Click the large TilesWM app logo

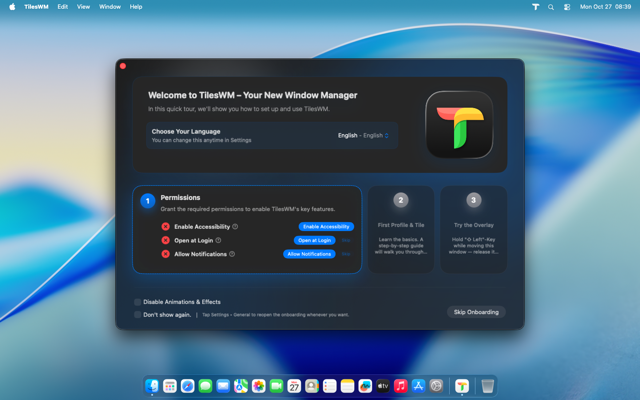coord(459,125)
